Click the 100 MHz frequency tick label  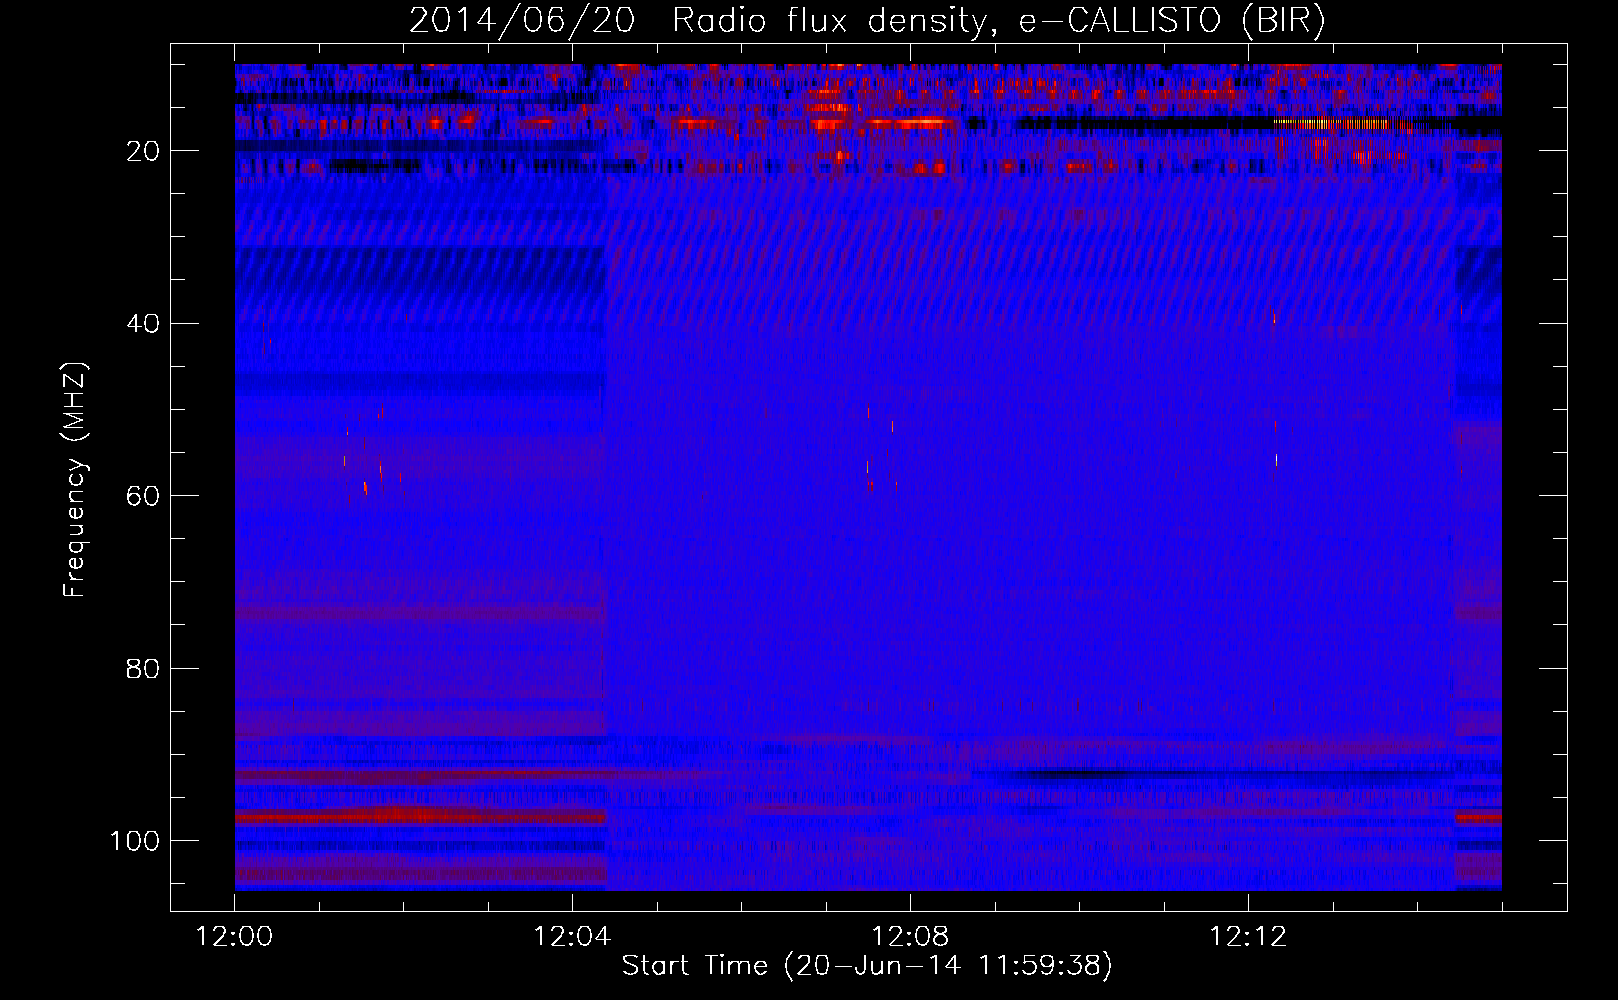click(x=135, y=841)
